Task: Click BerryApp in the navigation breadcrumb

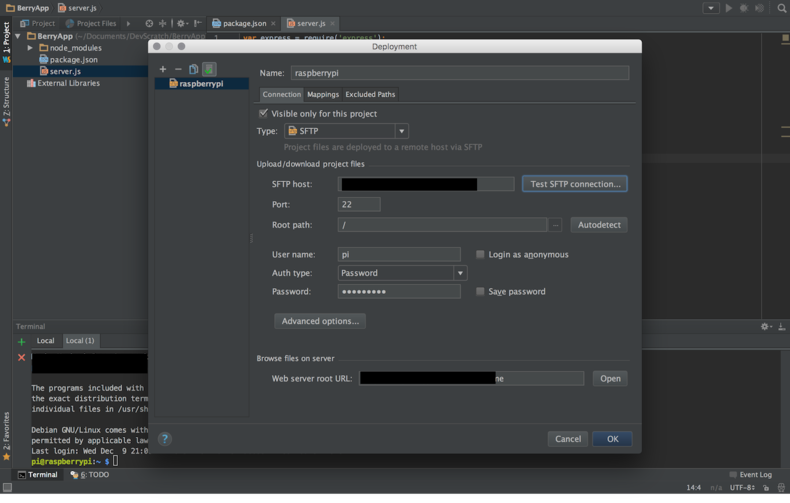Action: tap(28, 8)
